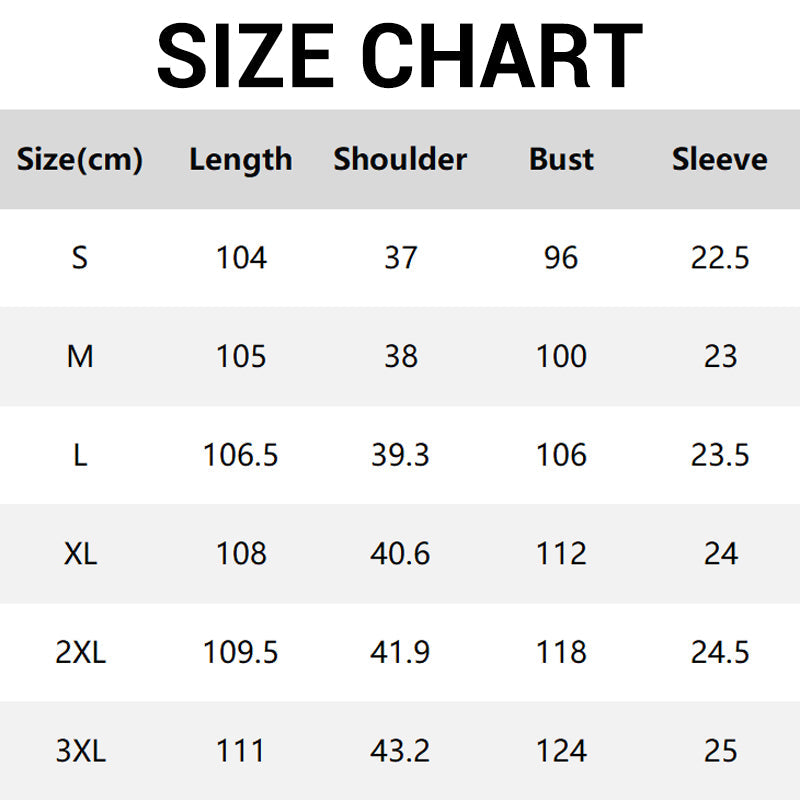Click the 2XL size row label
800x800 pixels.
[x=80, y=652]
